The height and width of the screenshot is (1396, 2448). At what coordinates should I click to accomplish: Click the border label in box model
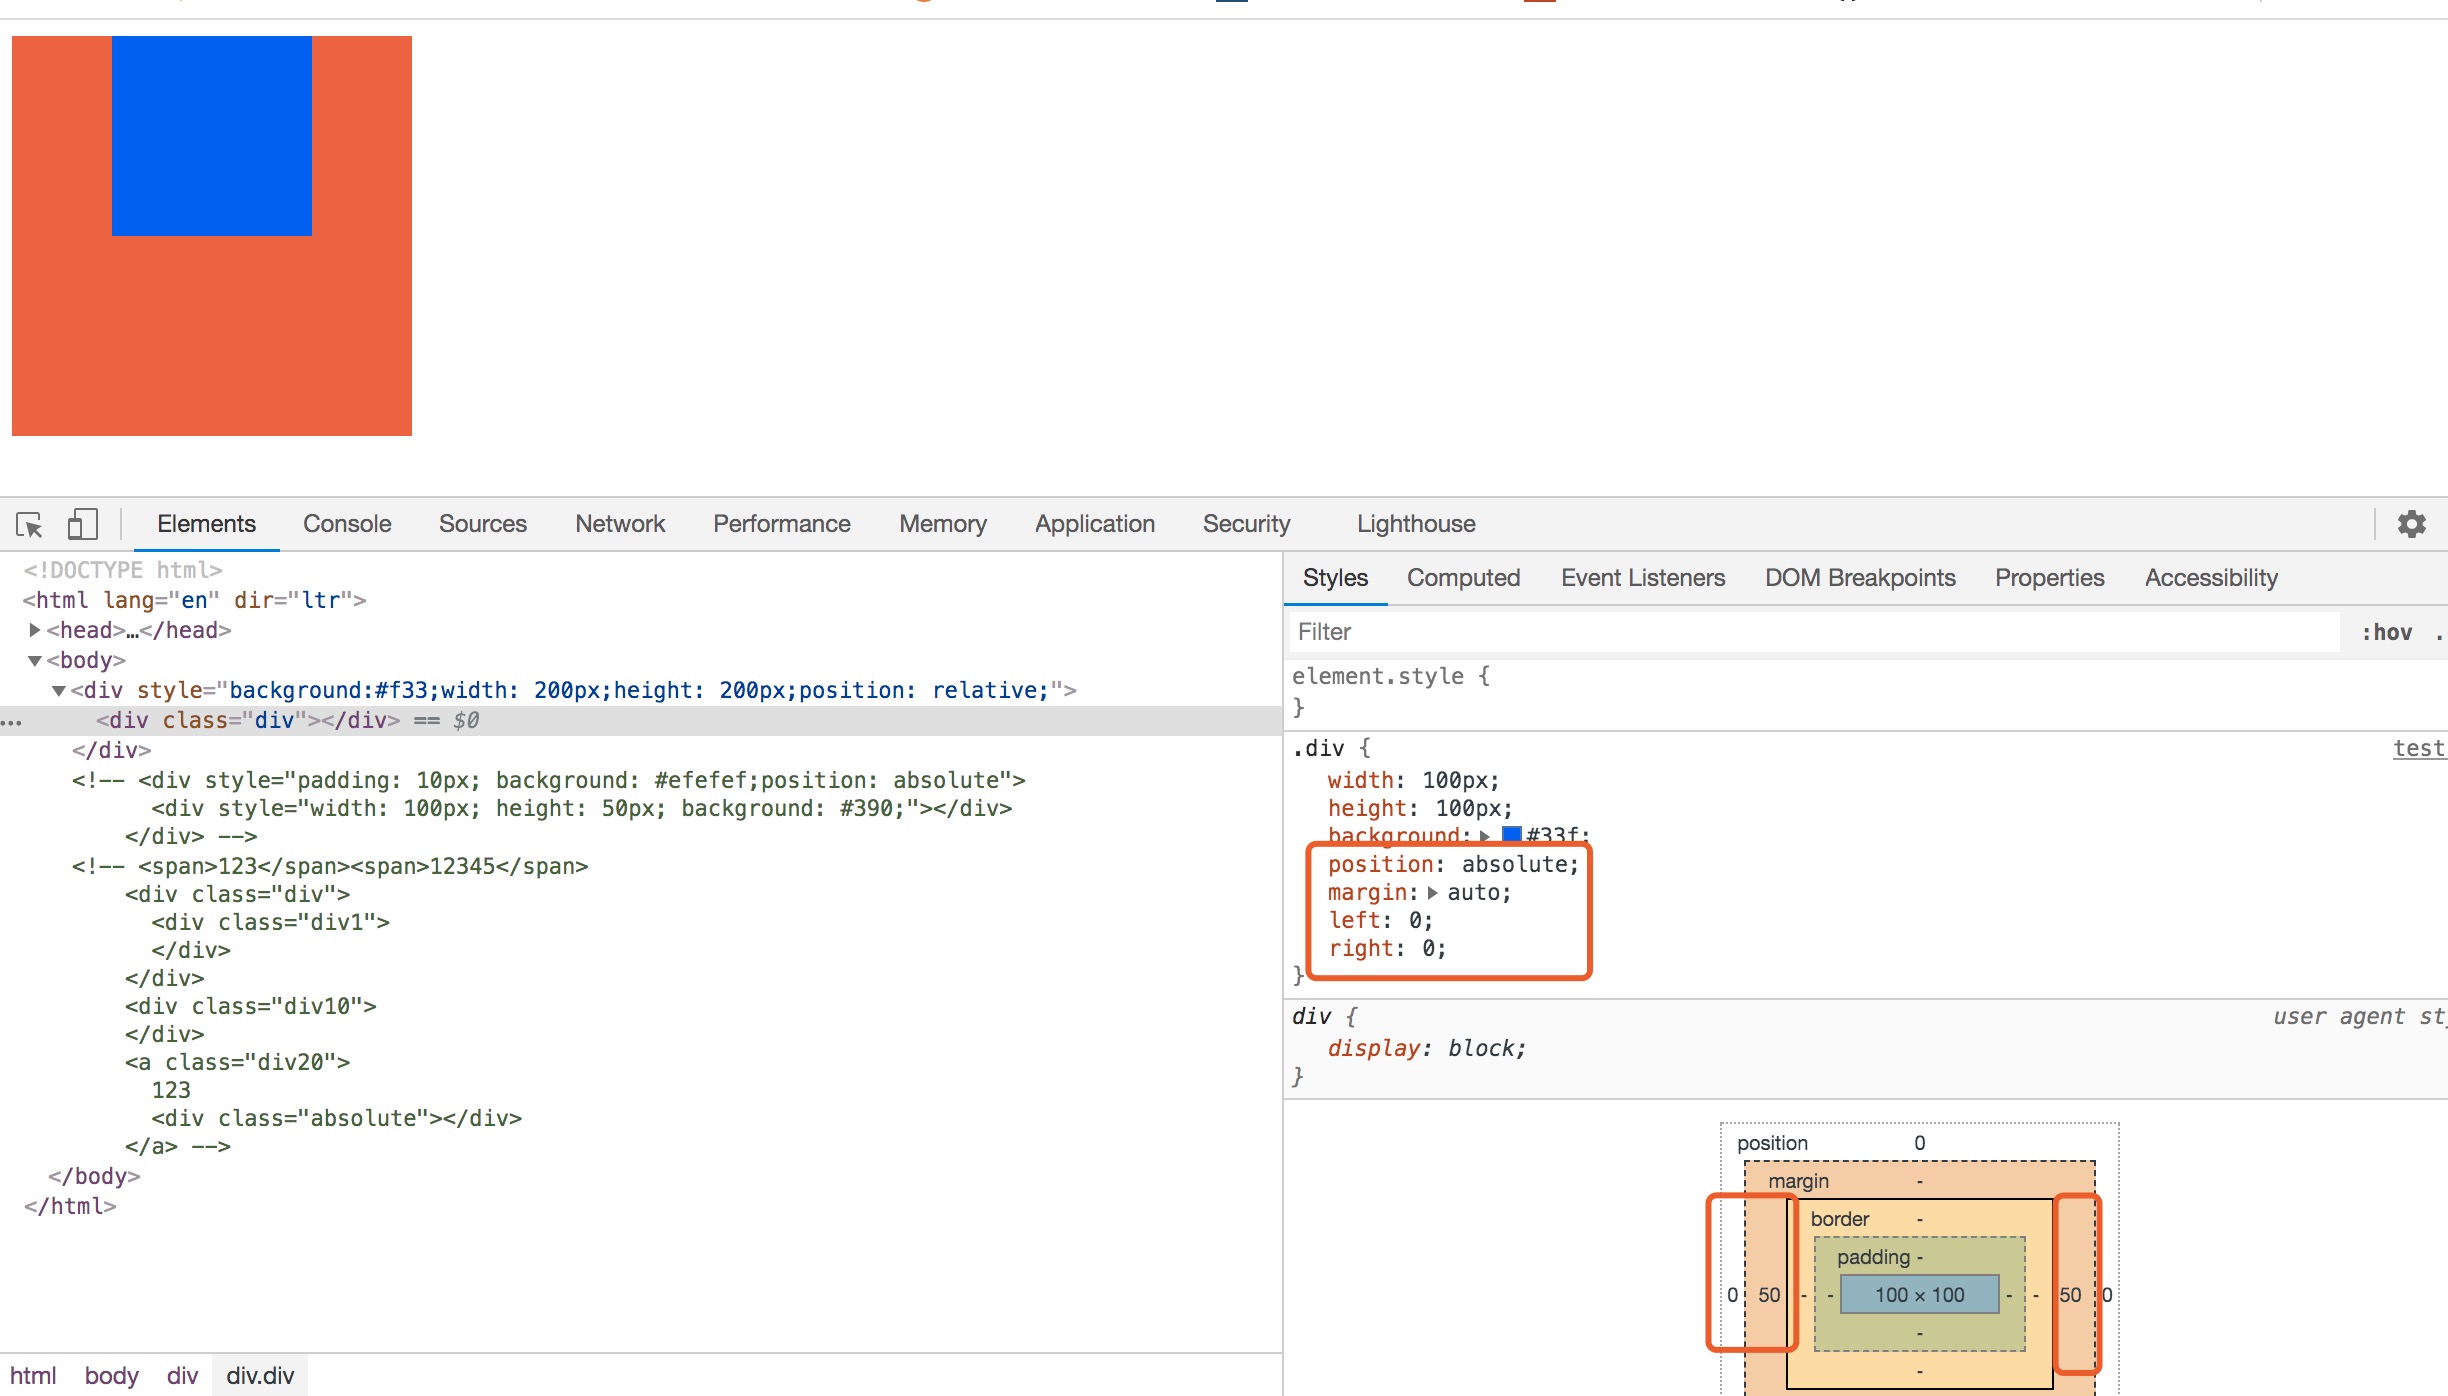pos(1839,1219)
